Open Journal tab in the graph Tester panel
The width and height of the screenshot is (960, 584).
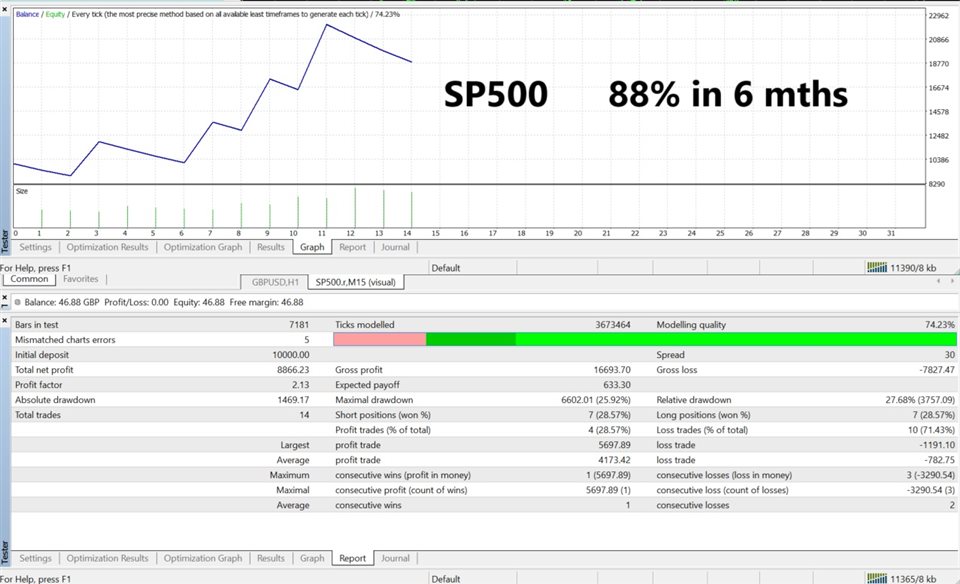[x=395, y=247]
